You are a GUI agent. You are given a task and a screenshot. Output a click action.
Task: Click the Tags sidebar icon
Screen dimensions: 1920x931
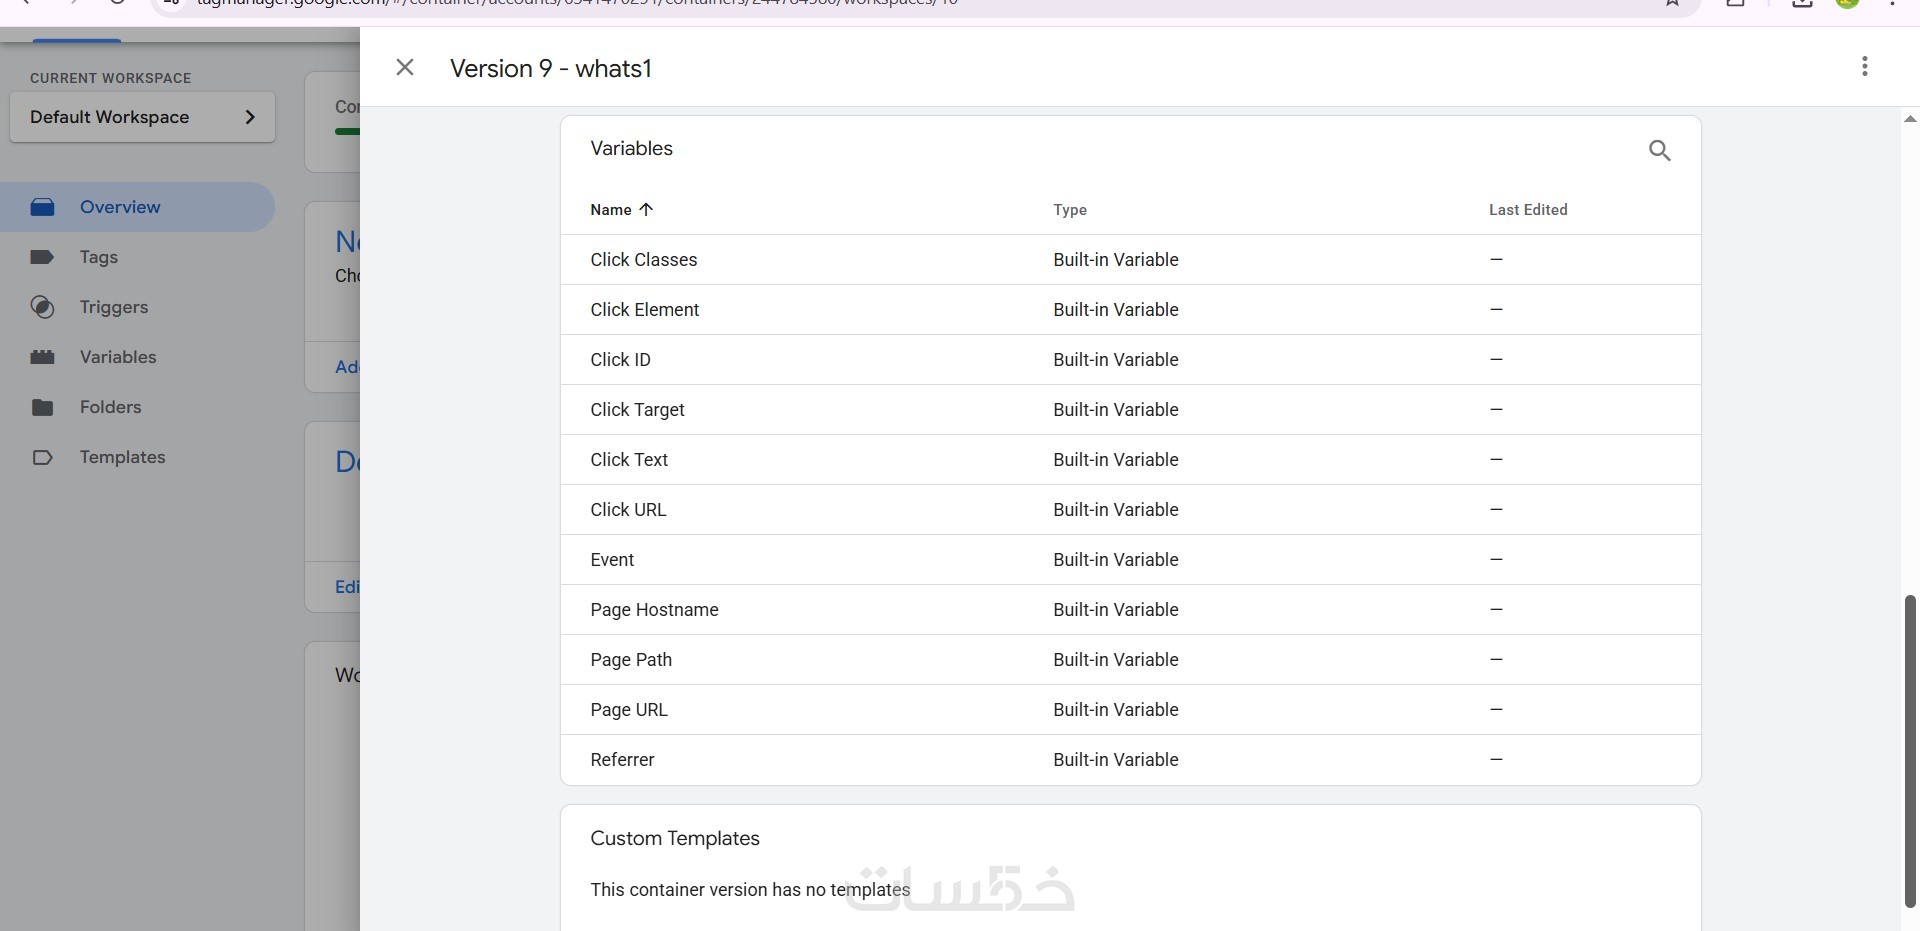pos(42,257)
